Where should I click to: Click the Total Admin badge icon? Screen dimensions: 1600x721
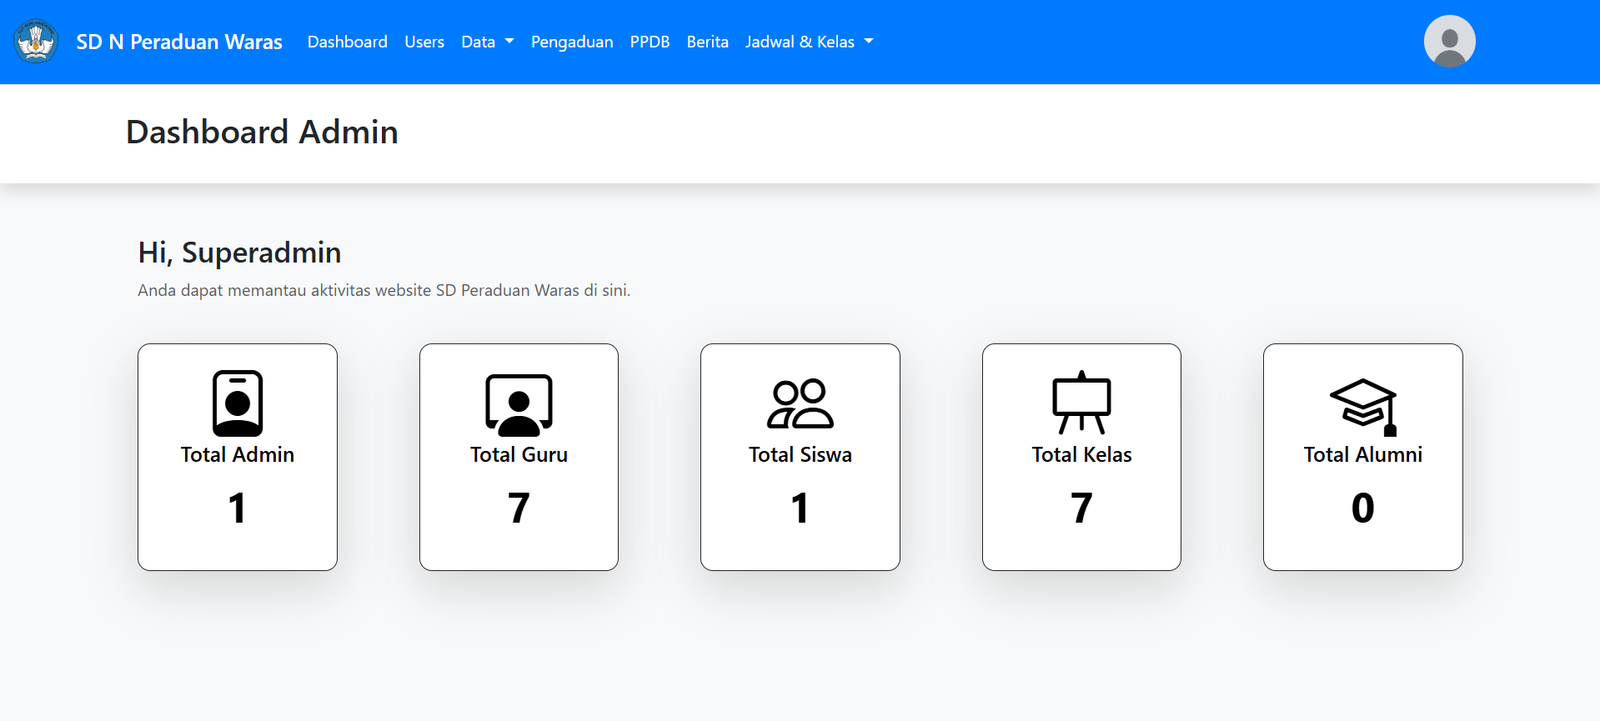click(x=237, y=403)
